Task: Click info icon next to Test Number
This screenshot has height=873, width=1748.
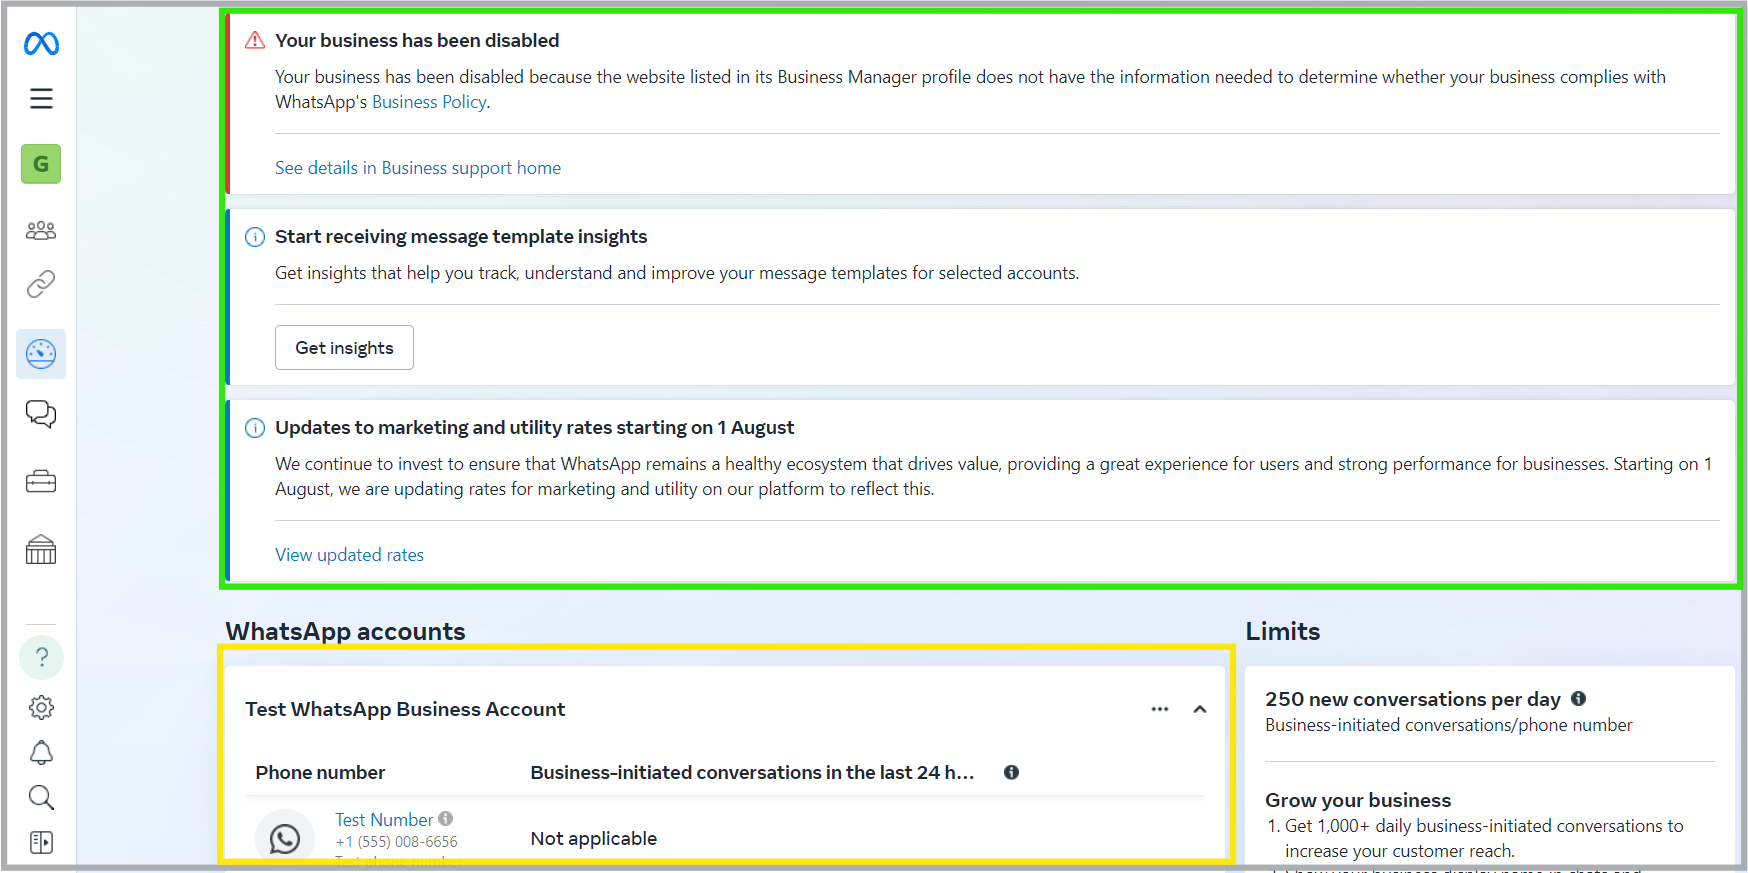Action: [x=446, y=819]
